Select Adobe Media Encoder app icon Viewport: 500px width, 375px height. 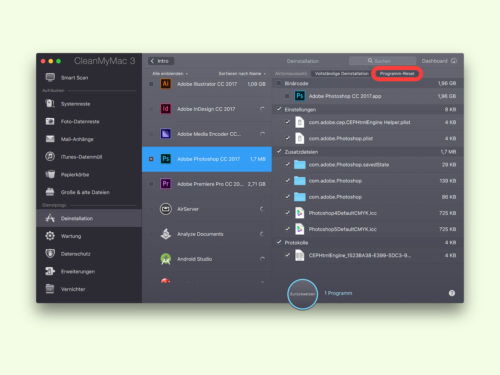[x=166, y=134]
